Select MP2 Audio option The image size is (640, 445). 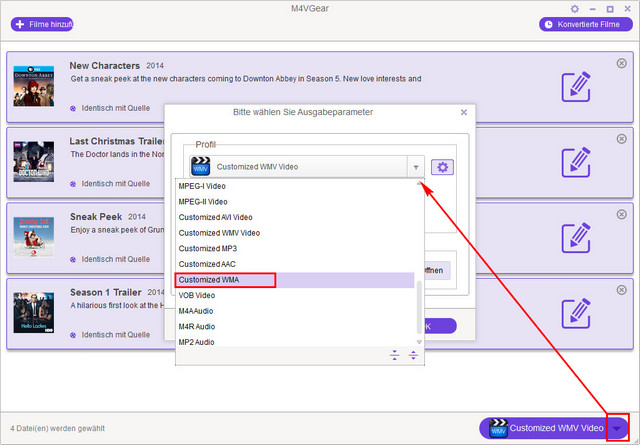point(295,342)
